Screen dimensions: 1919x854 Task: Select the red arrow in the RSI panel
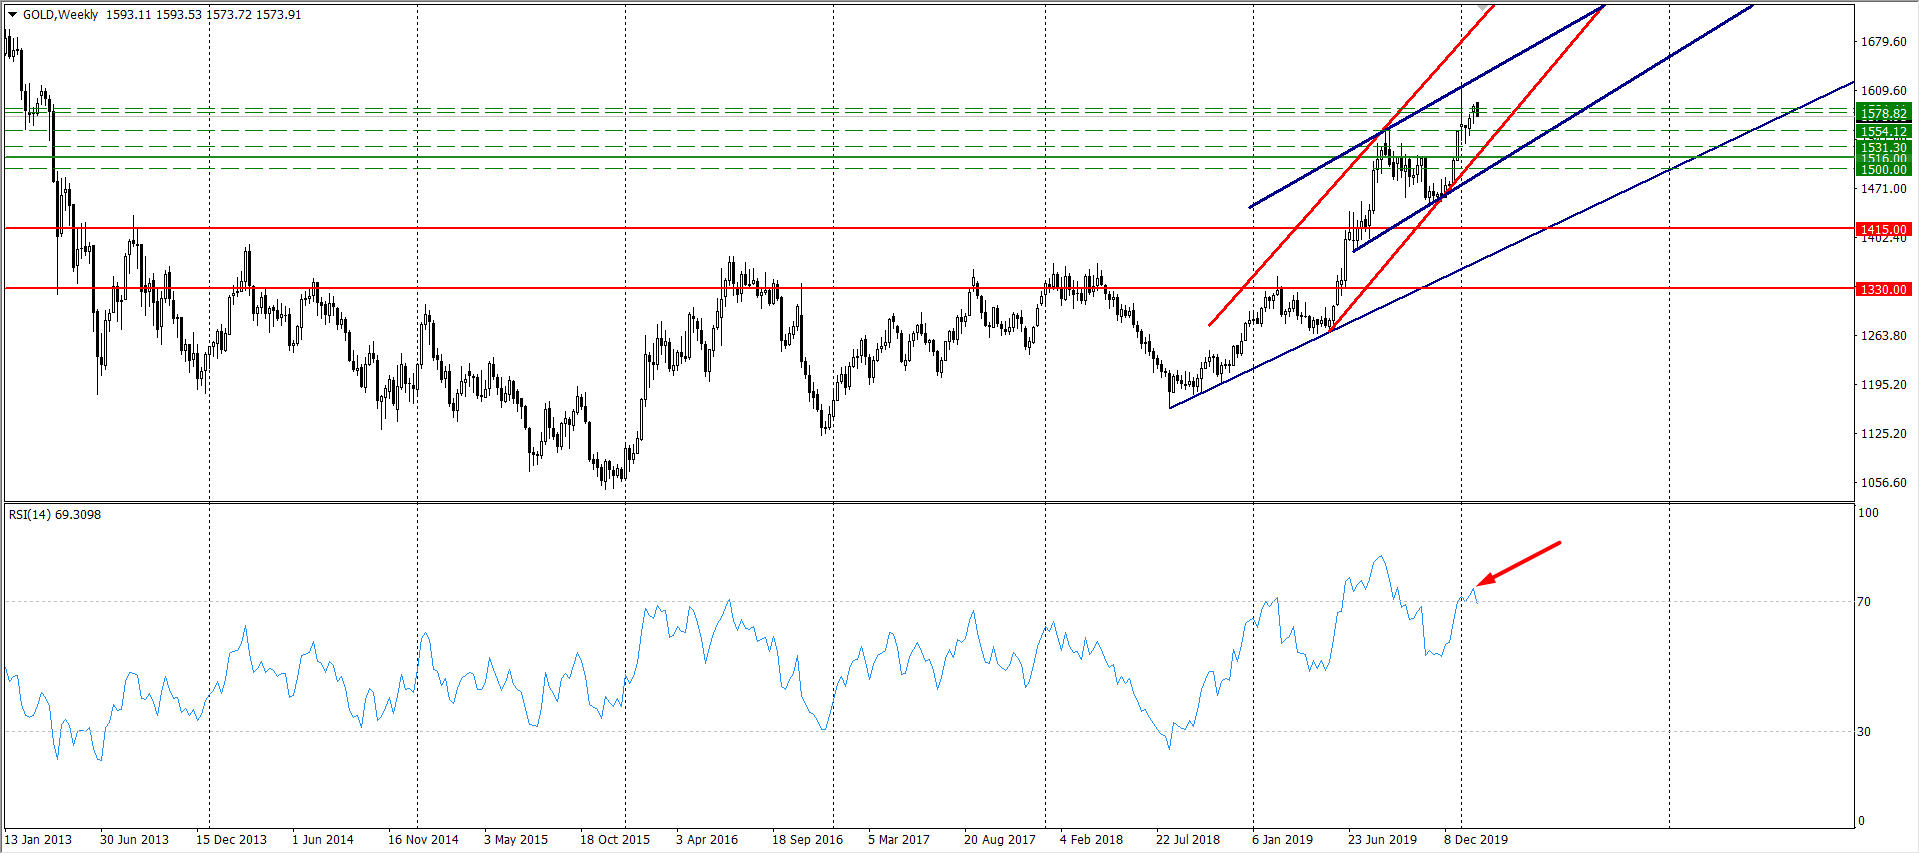tap(1518, 564)
